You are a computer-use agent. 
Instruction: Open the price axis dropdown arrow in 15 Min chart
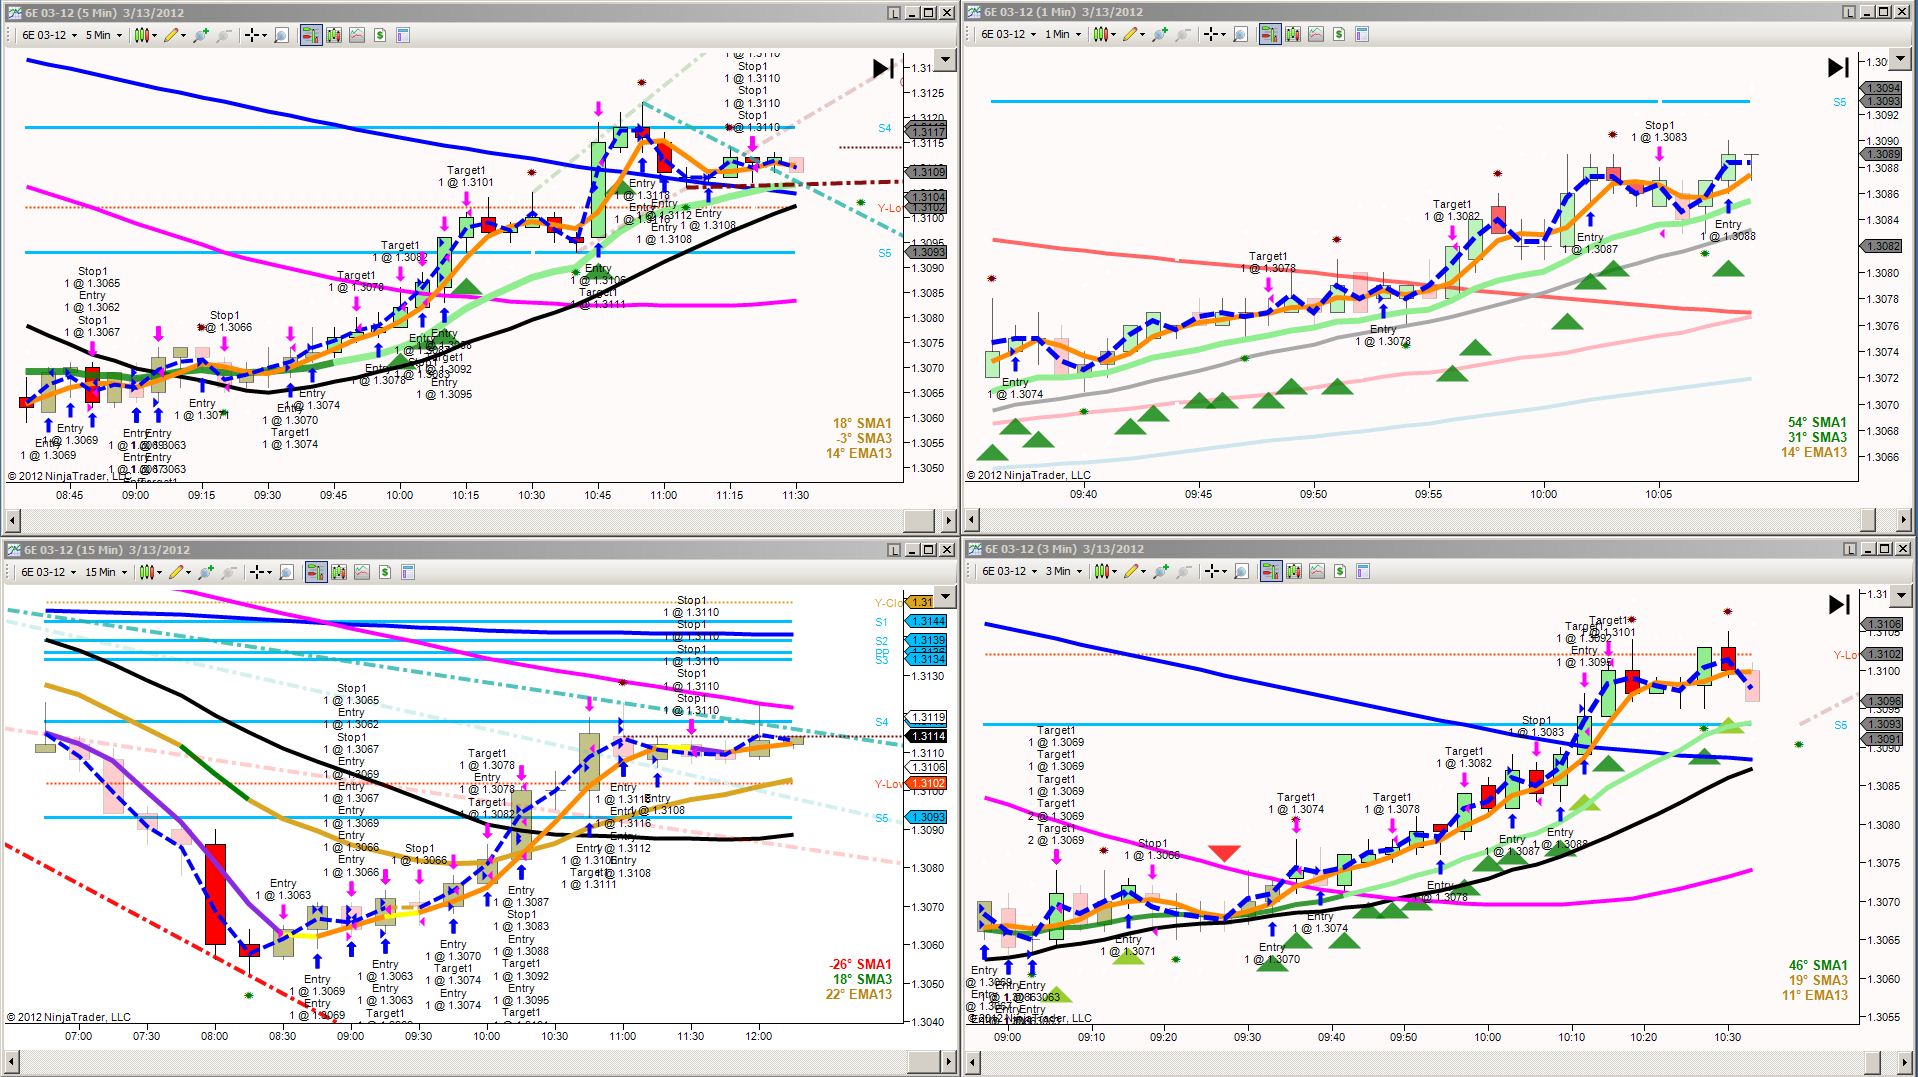point(945,597)
